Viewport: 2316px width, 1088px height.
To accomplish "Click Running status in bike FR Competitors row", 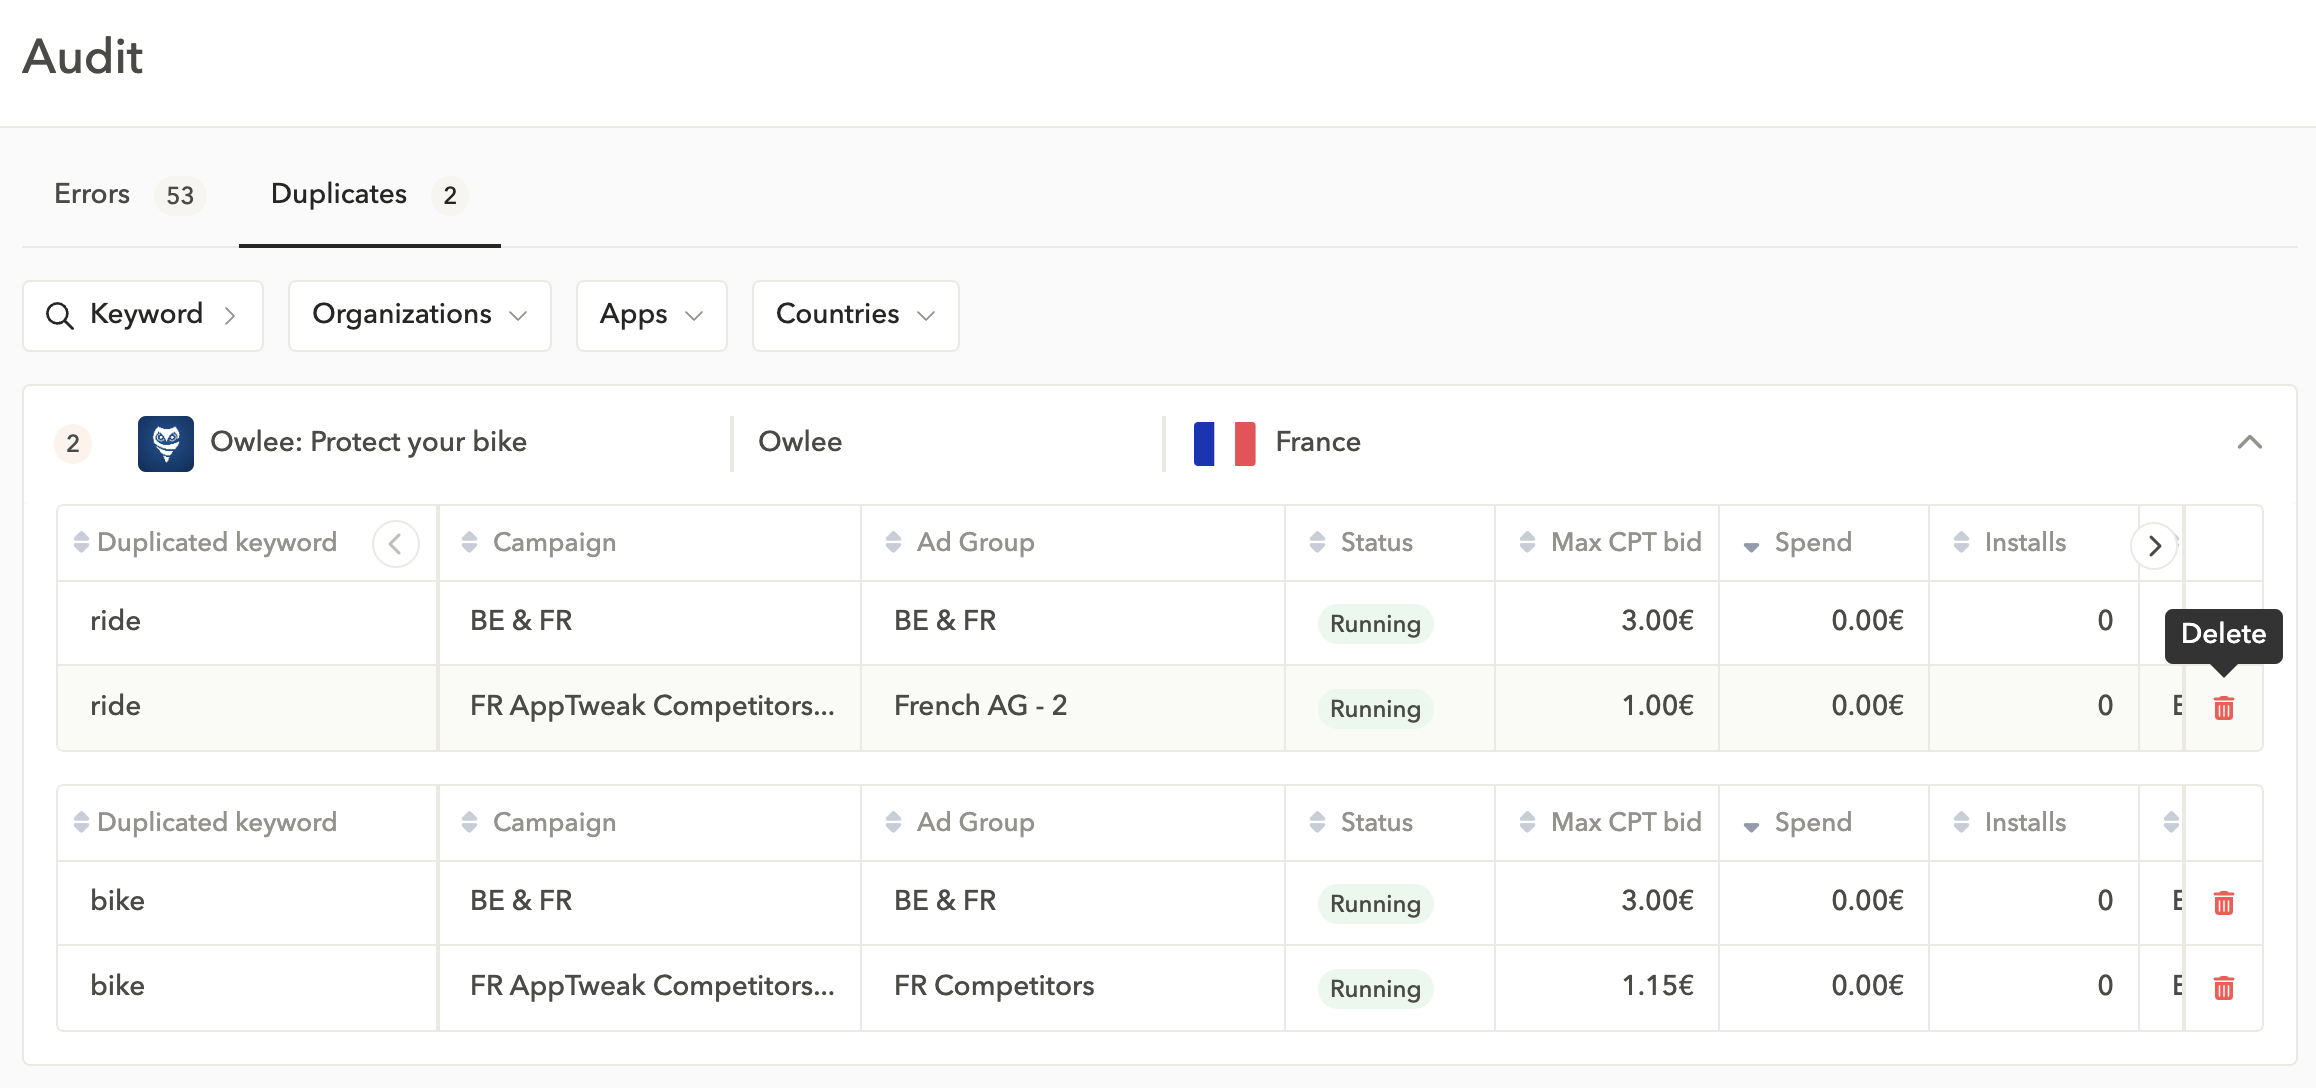I will pos(1375,988).
